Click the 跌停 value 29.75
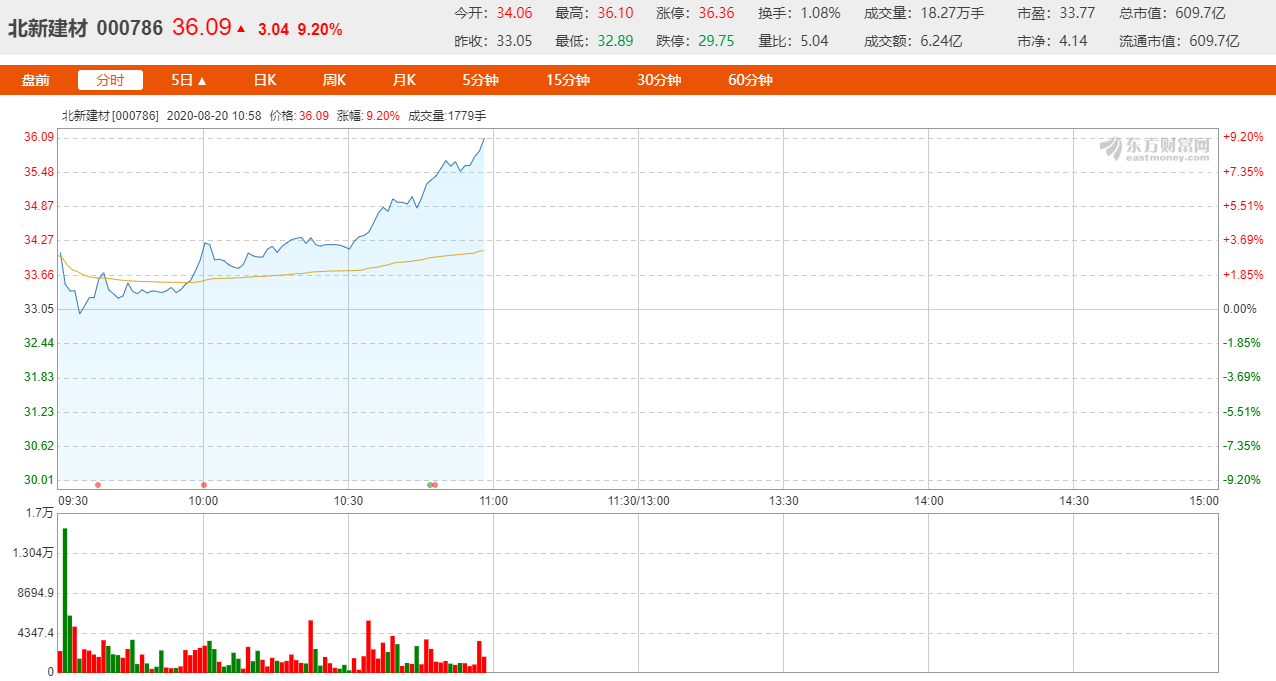The width and height of the screenshot is (1276, 681). [x=716, y=41]
